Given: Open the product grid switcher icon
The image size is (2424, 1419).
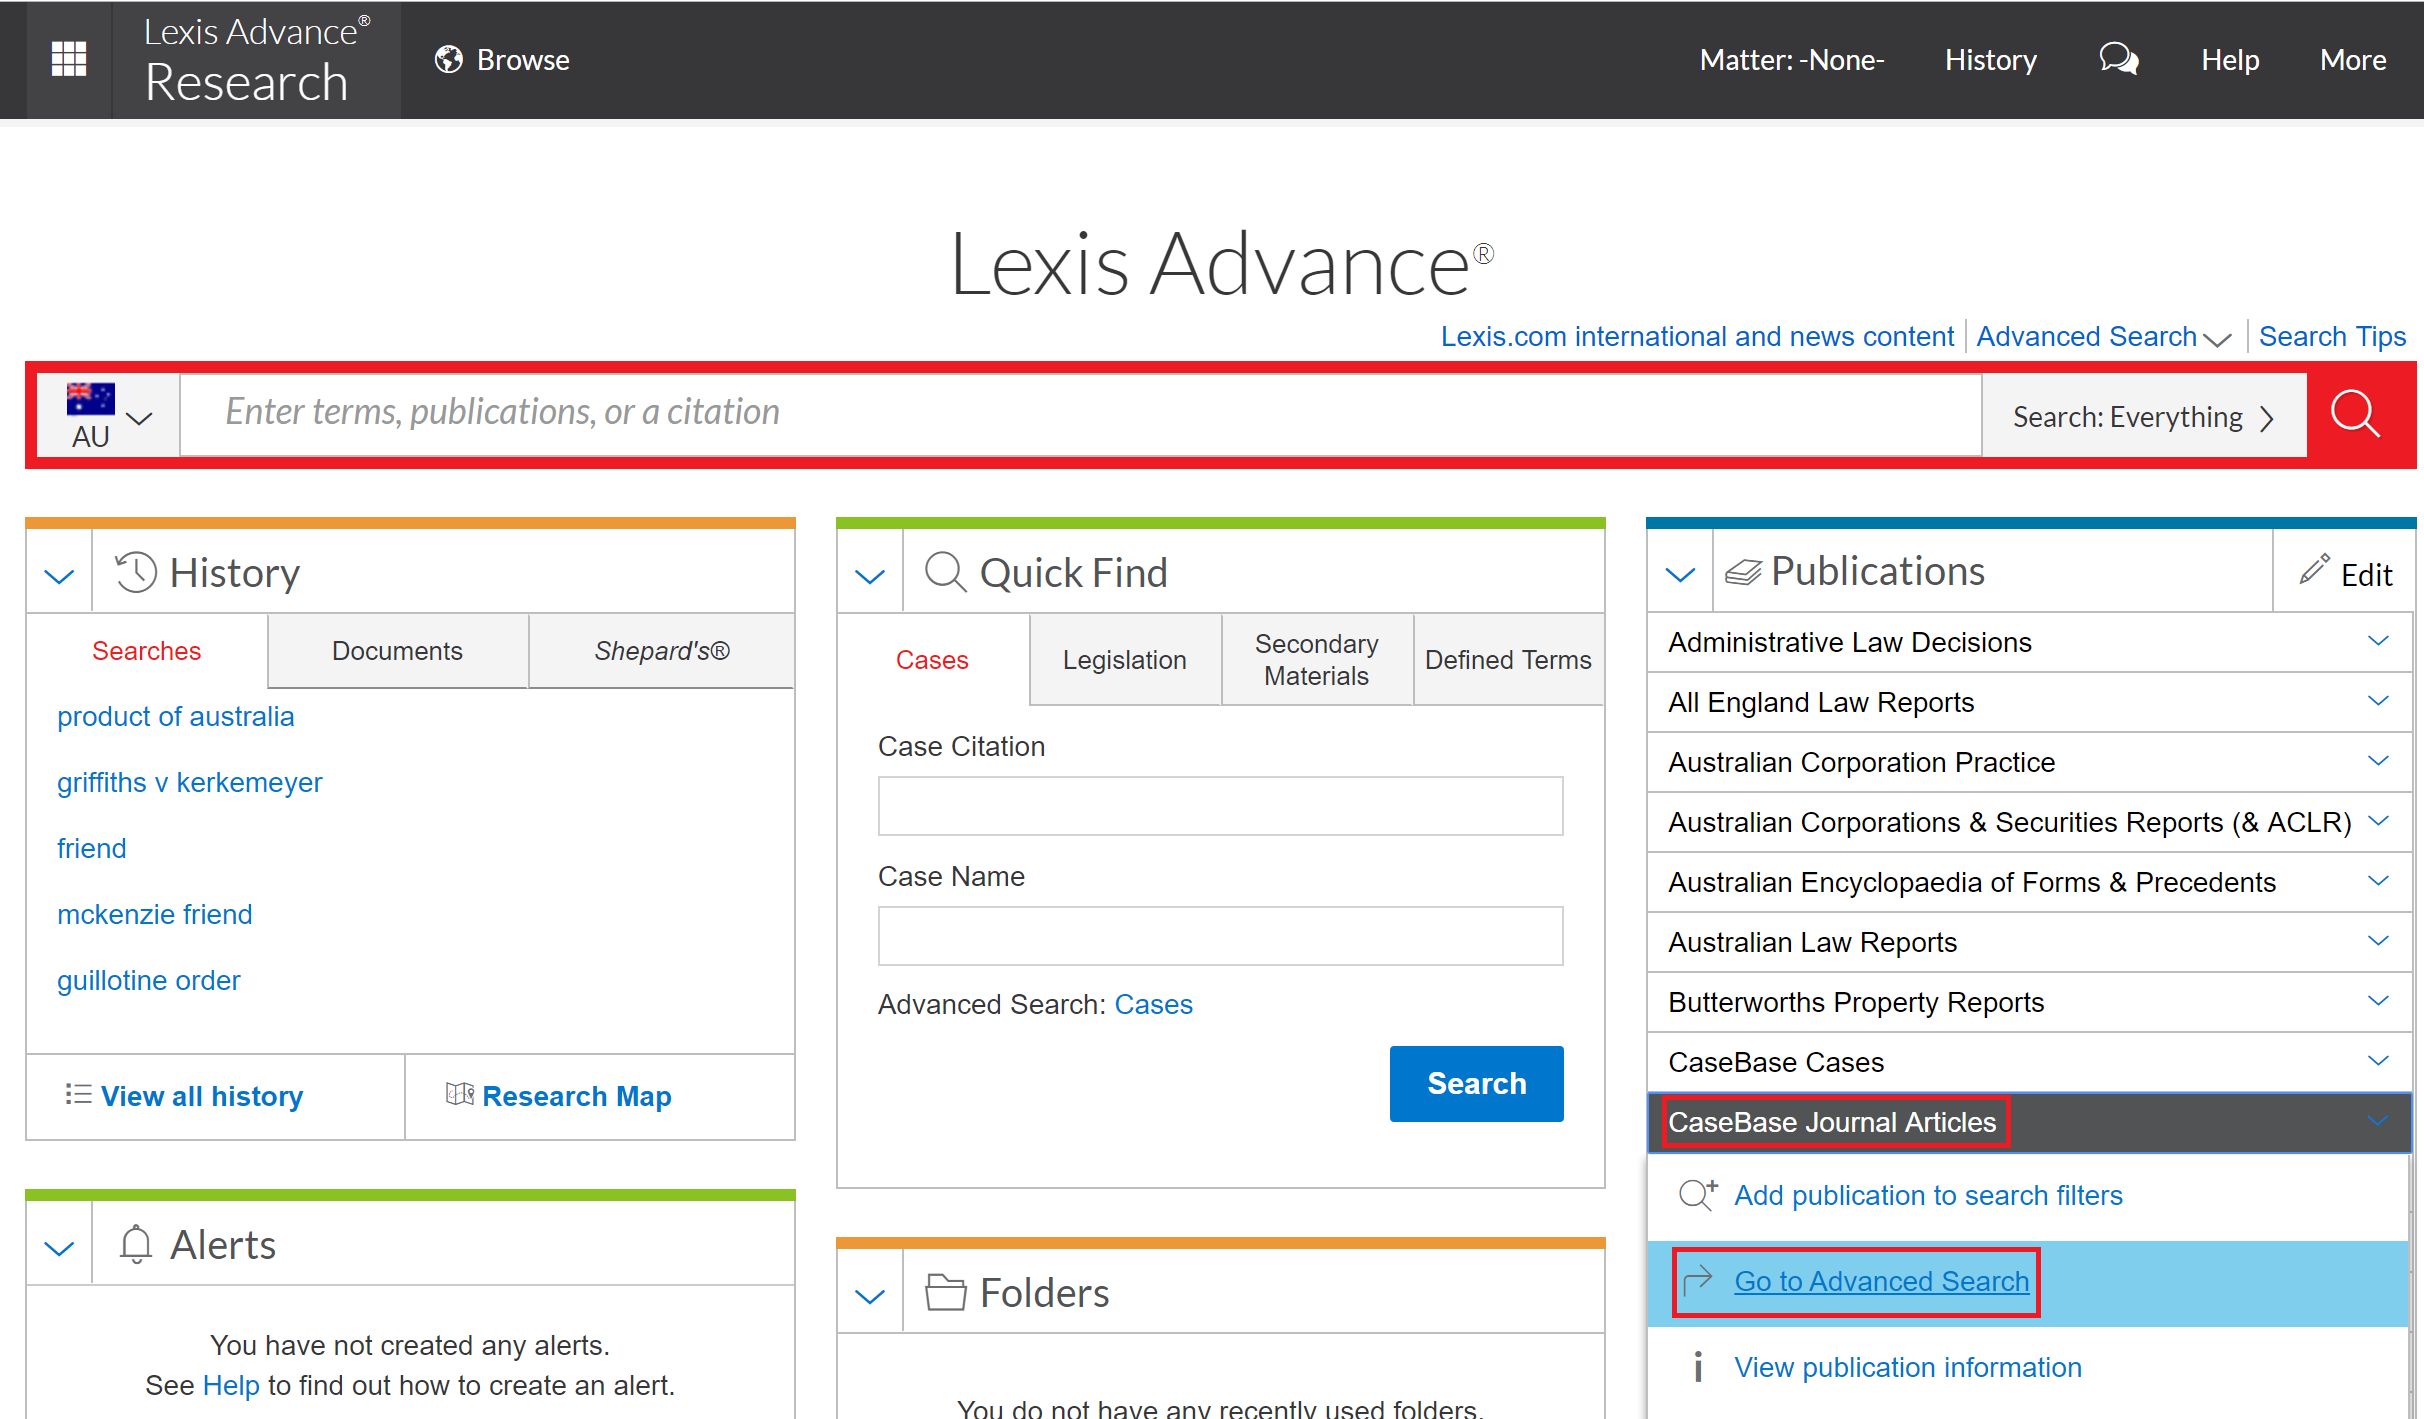Looking at the screenshot, I should point(69,59).
